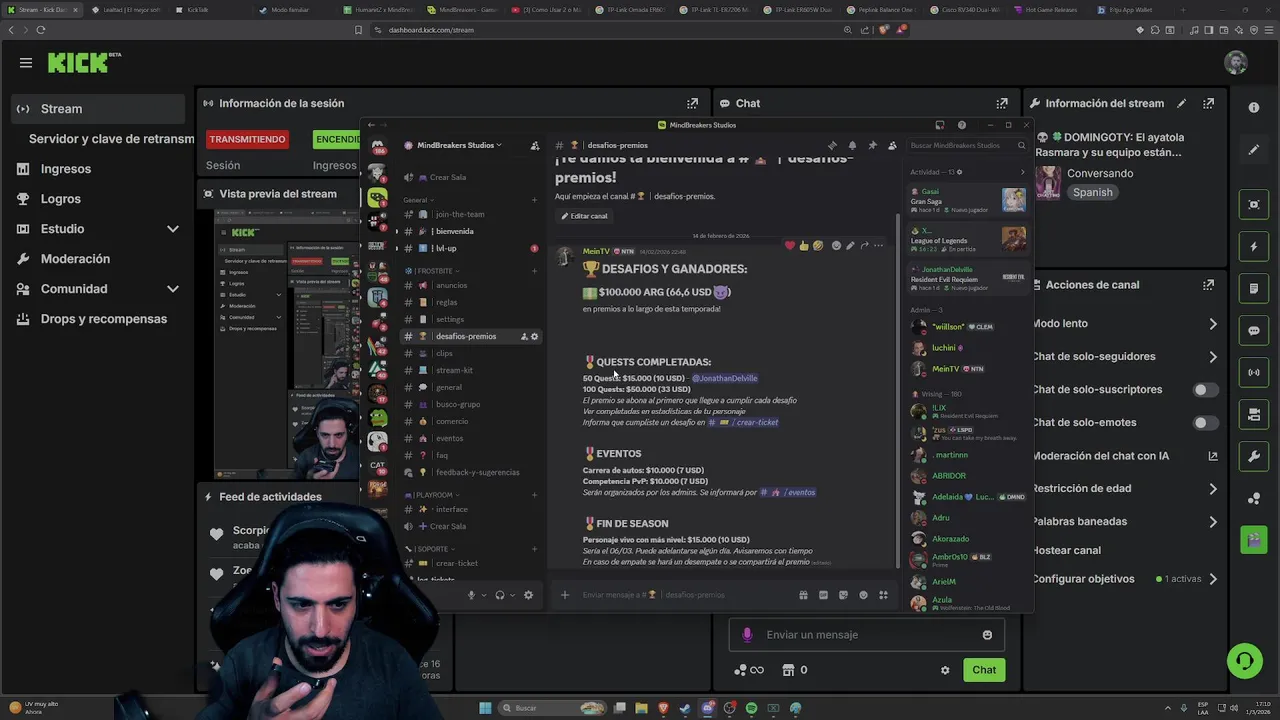Open Discord help question mark icon
This screenshot has height=720, width=1280.
[x=962, y=125]
